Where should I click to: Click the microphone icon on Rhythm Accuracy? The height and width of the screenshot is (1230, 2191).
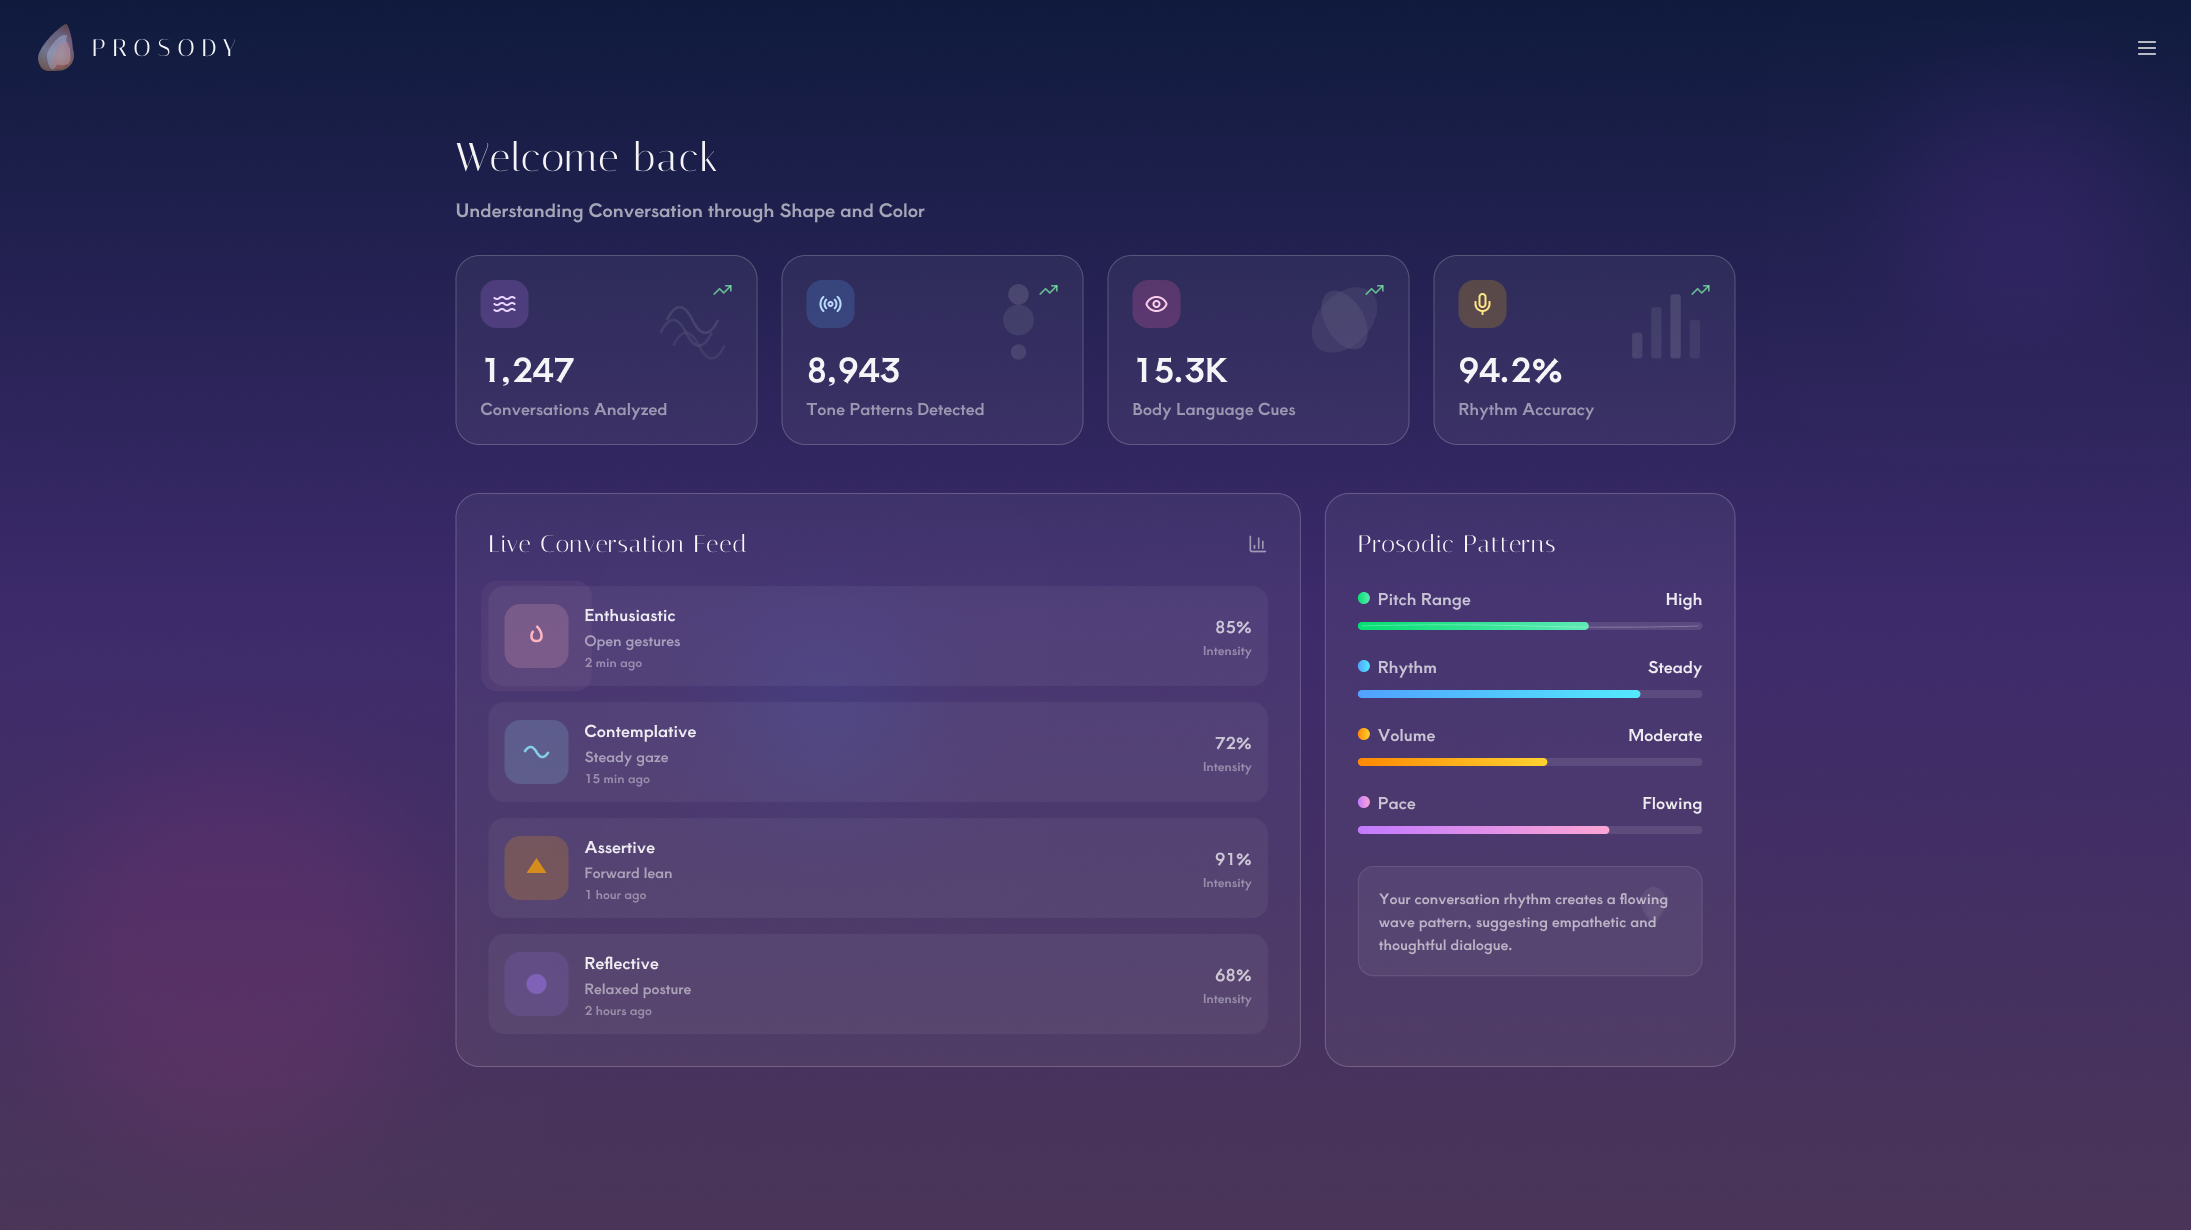[1482, 304]
